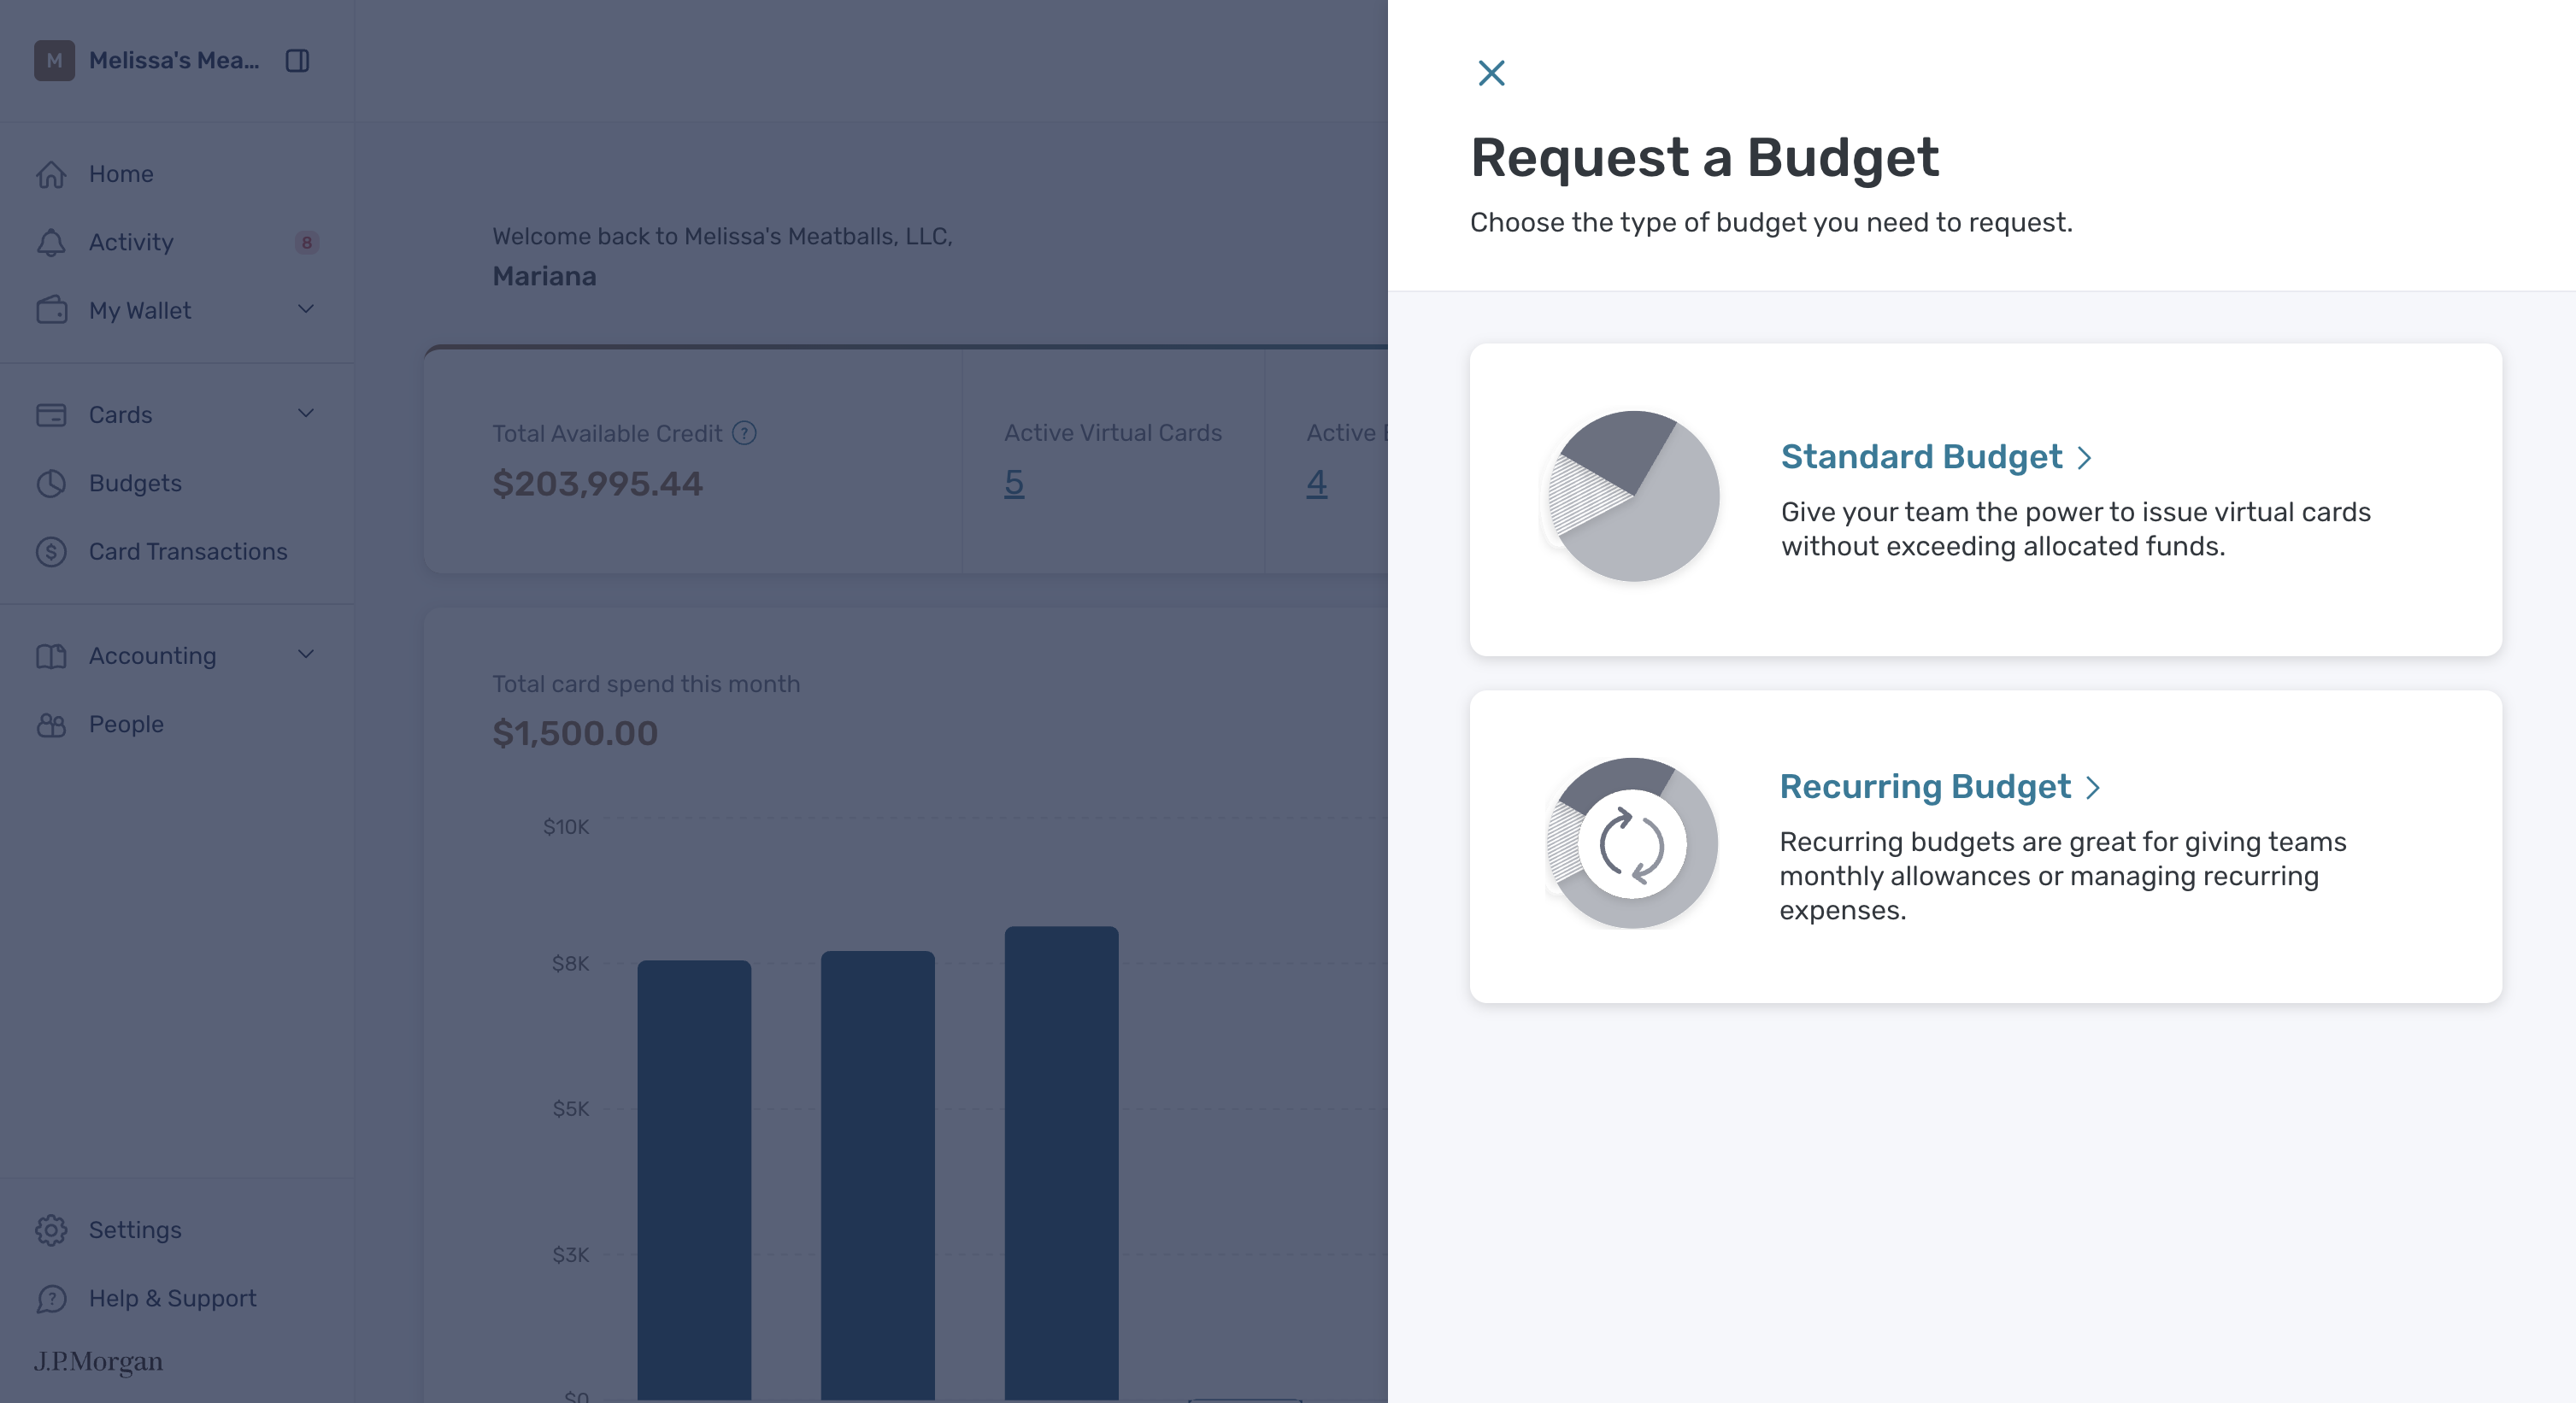Click the Recurring Budget circular arrows icon
This screenshot has width=2576, height=1403.
1632,843
